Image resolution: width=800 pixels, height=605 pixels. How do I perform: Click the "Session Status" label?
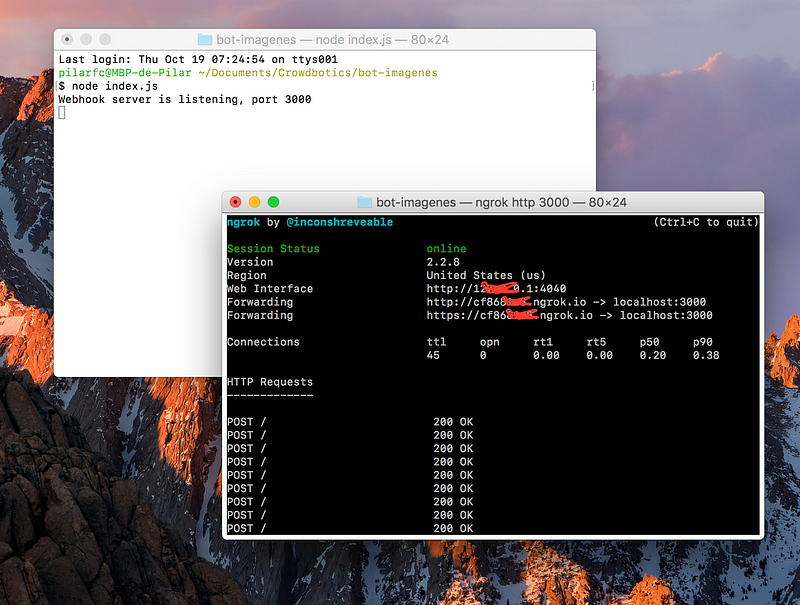273,248
